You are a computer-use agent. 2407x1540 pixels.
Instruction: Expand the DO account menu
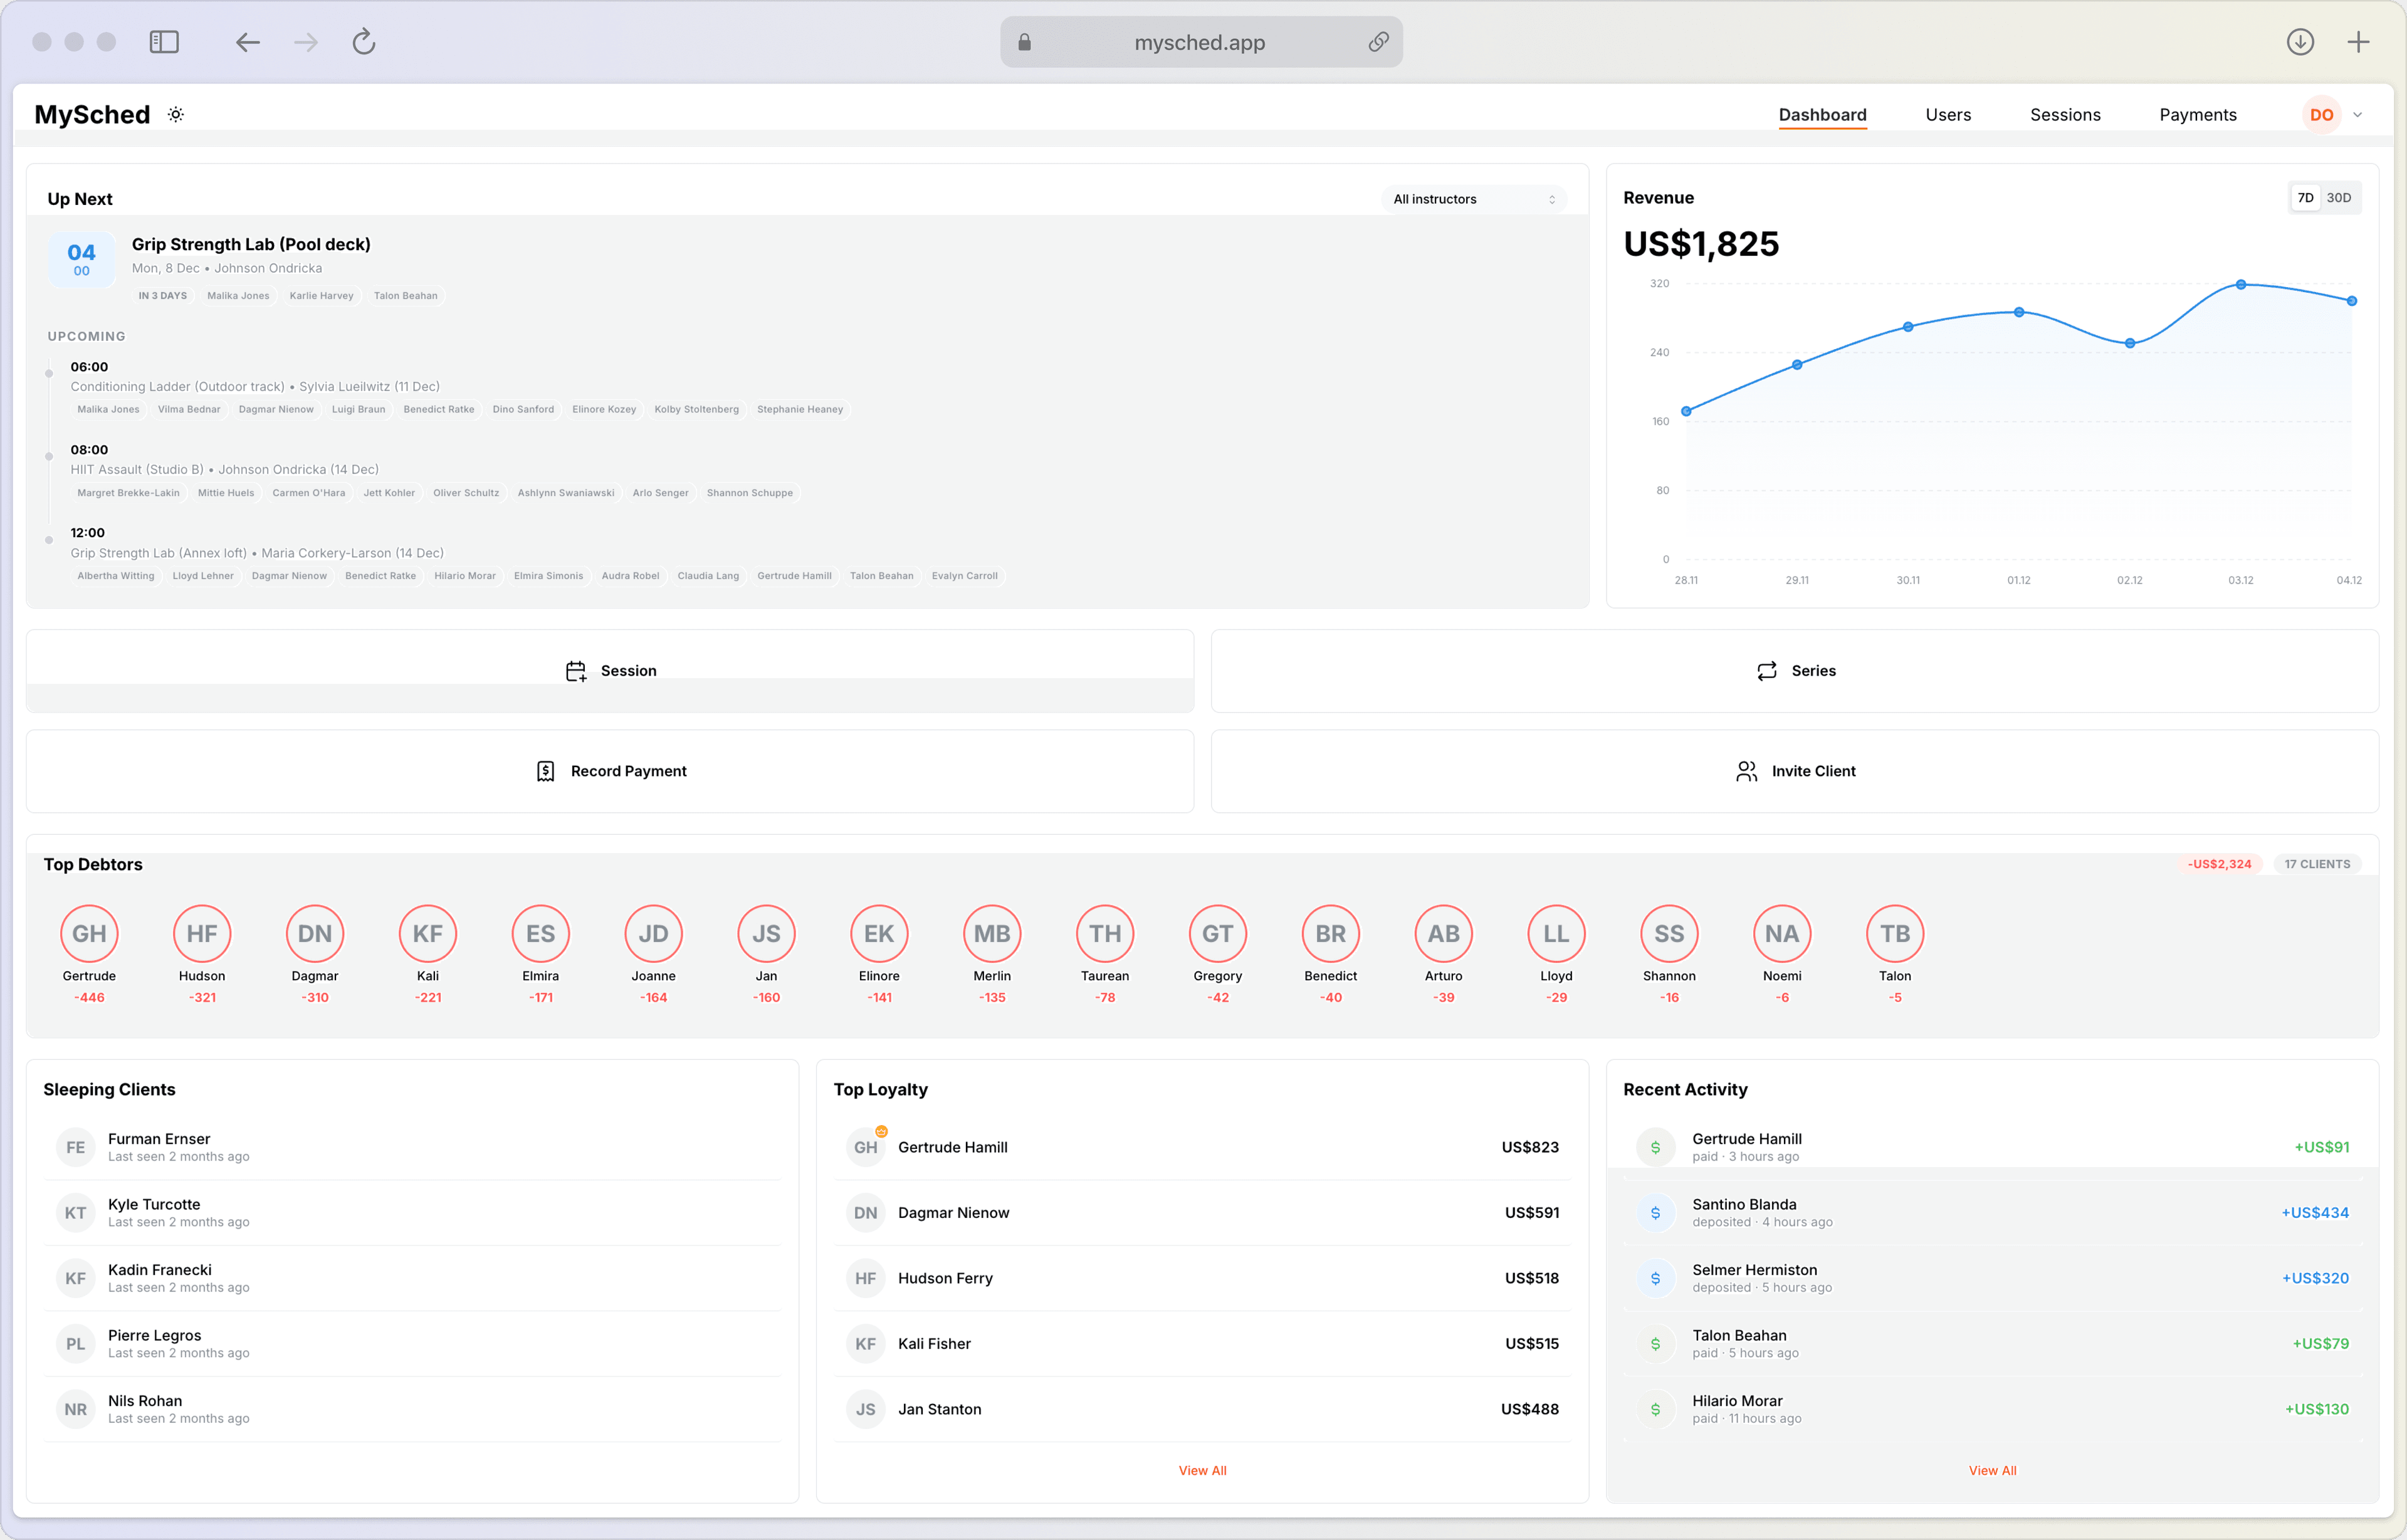tap(2334, 114)
